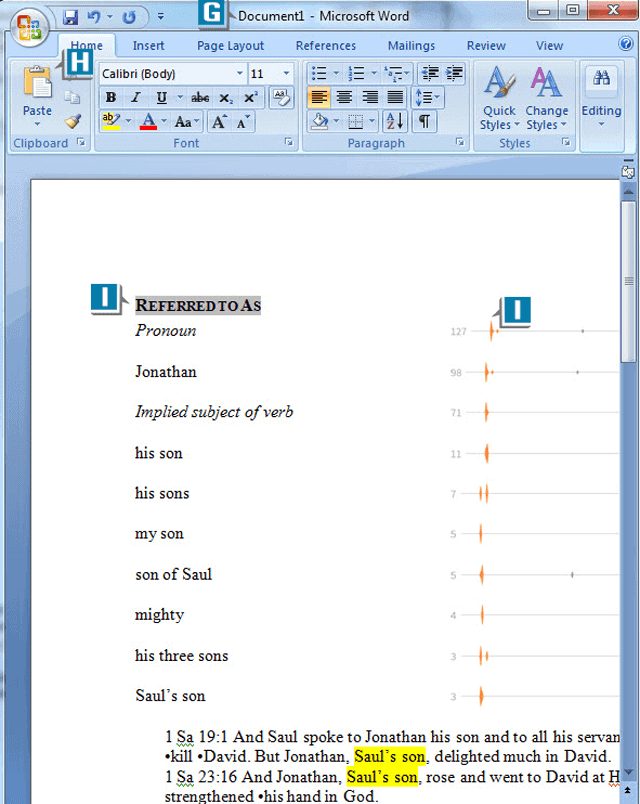Click the Paste button

point(37,96)
